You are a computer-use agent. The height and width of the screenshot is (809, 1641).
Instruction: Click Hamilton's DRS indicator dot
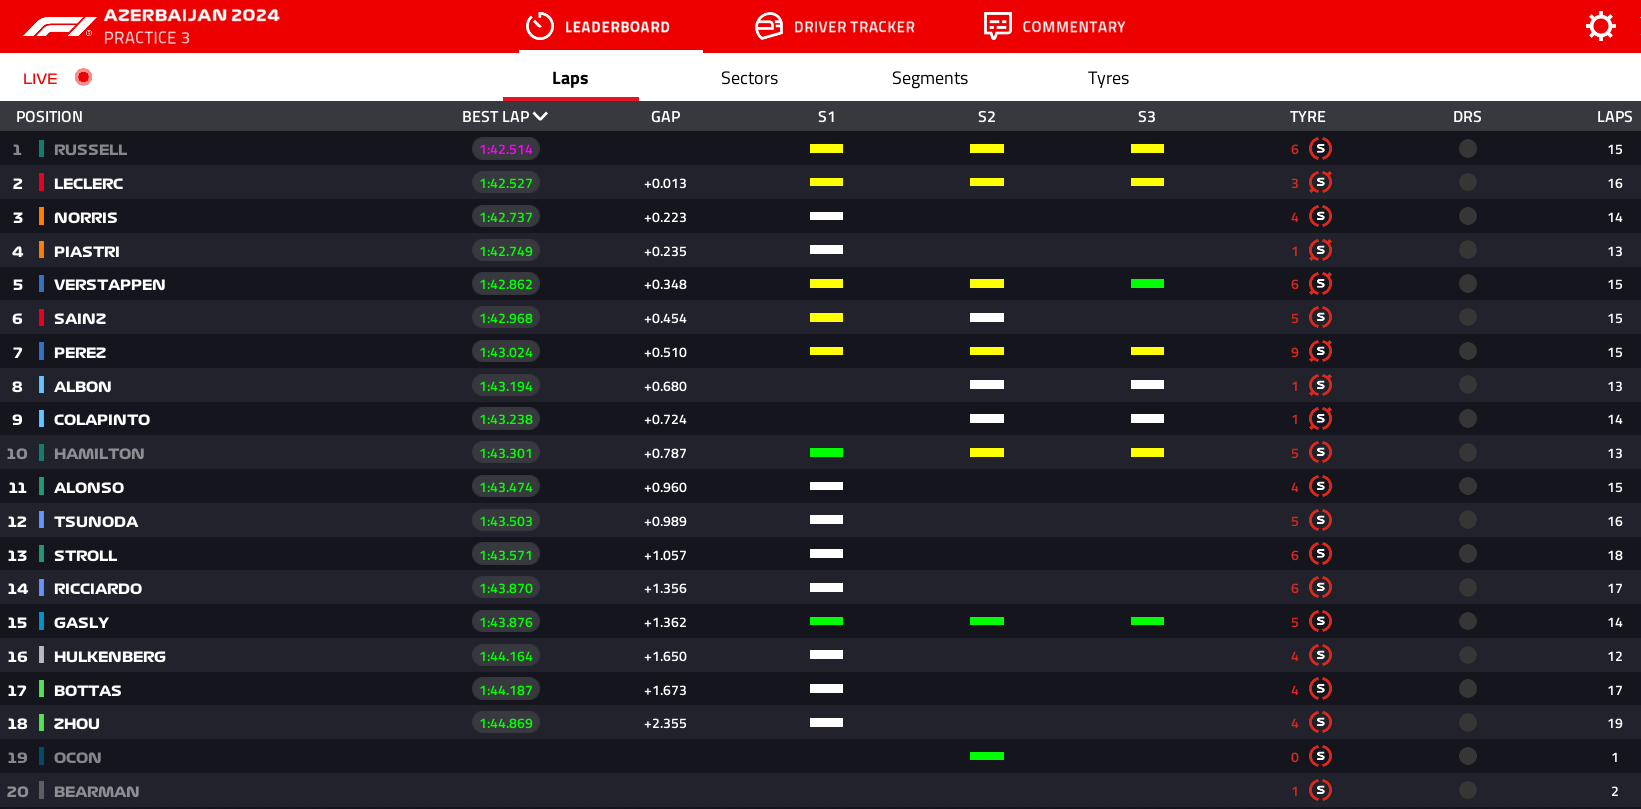[x=1468, y=453]
